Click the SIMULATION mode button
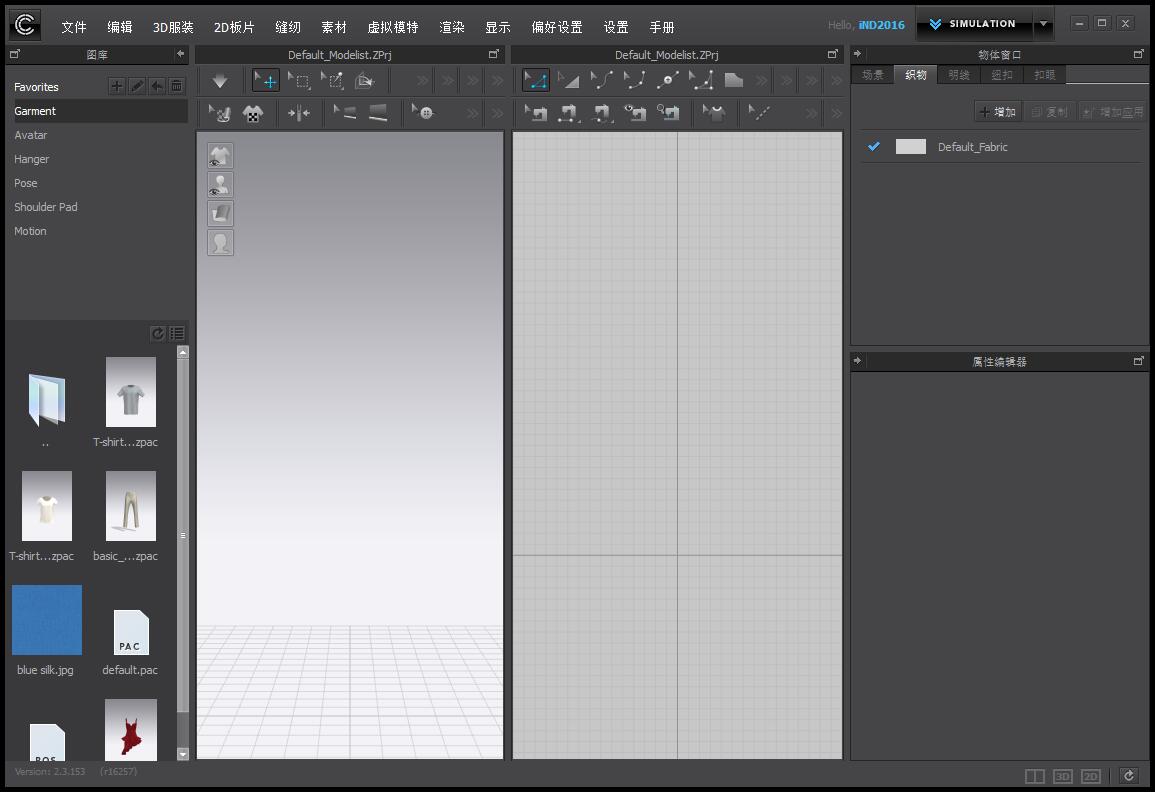The image size is (1155, 792). [x=975, y=24]
